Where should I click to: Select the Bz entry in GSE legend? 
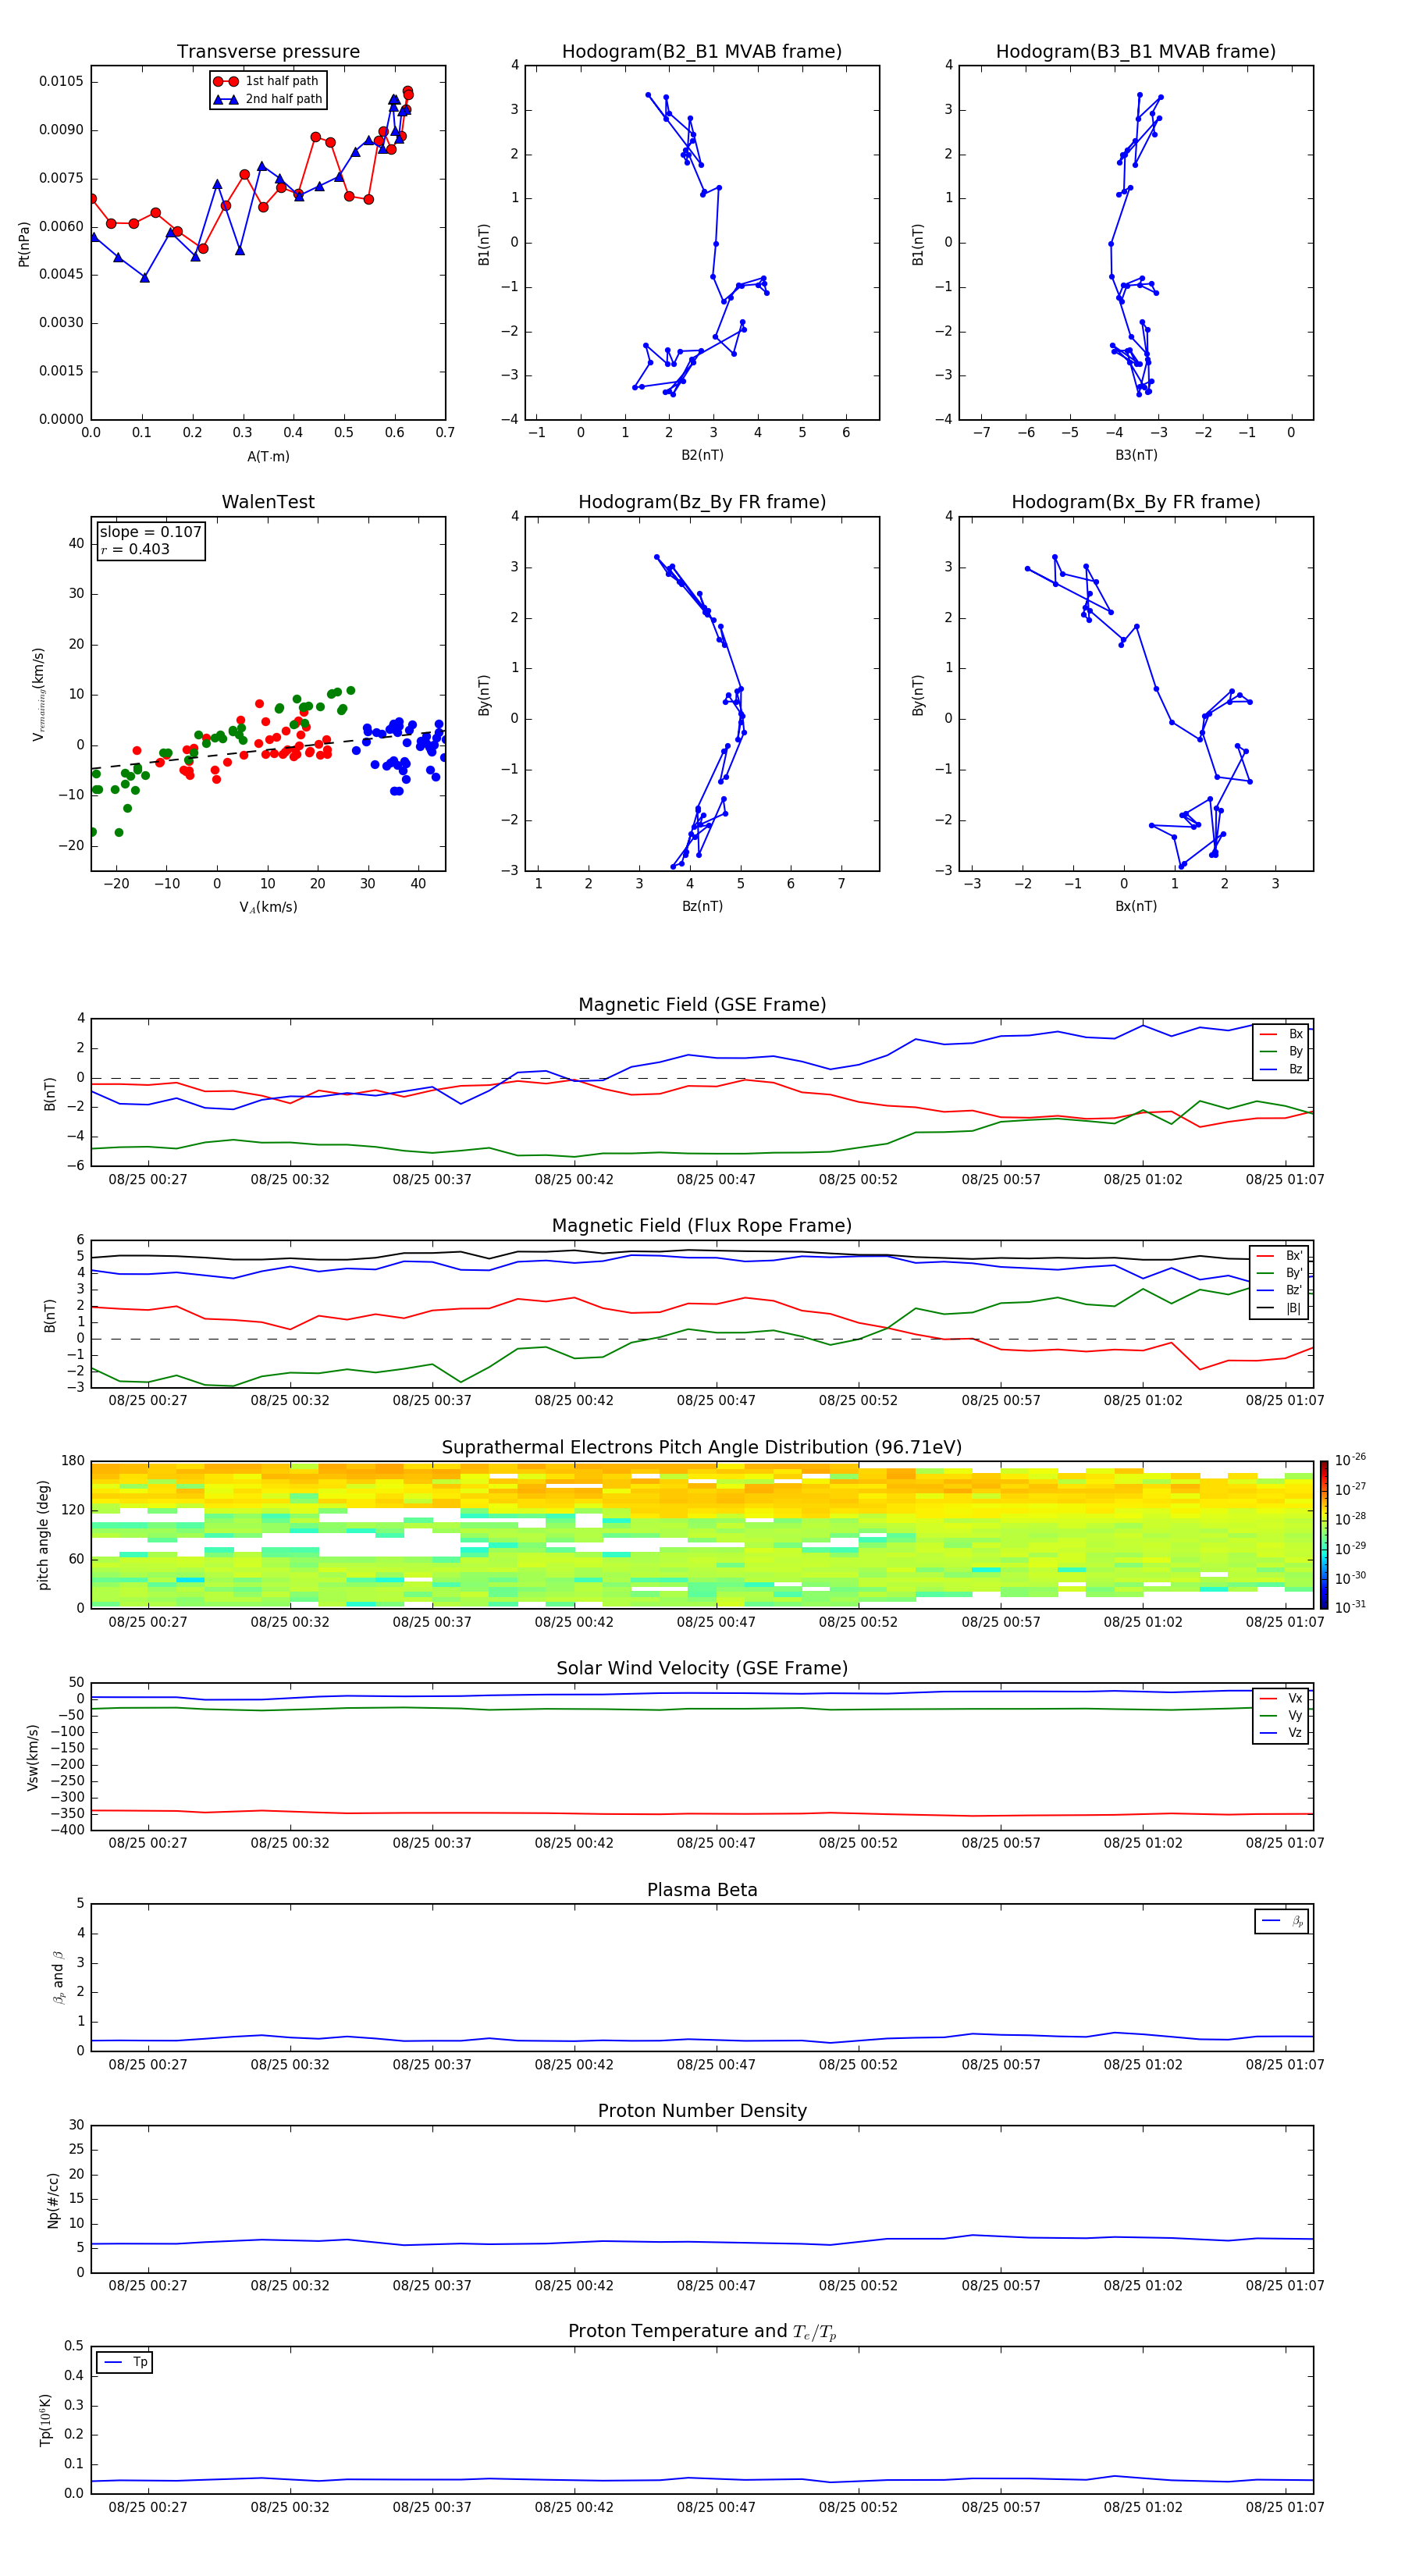(x=1281, y=1069)
